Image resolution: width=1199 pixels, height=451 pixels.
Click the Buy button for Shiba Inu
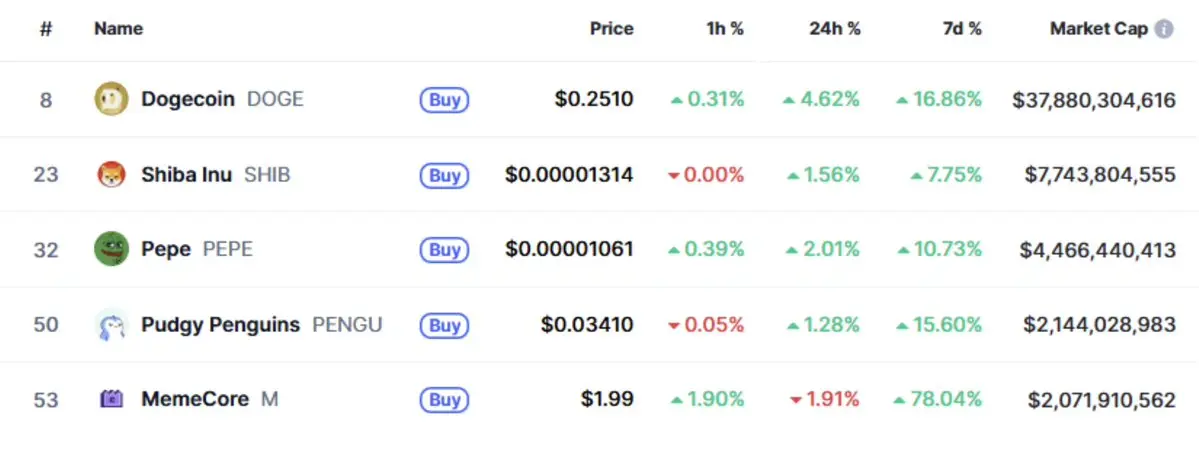(444, 176)
